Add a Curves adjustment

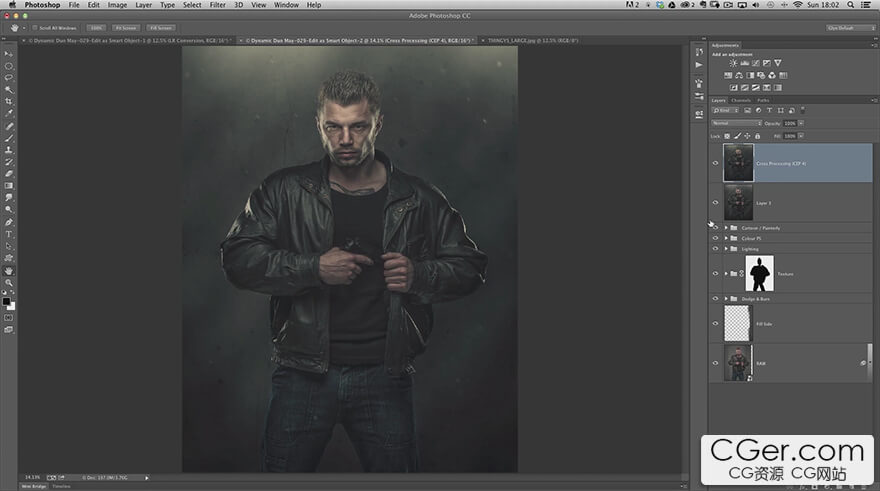(755, 63)
